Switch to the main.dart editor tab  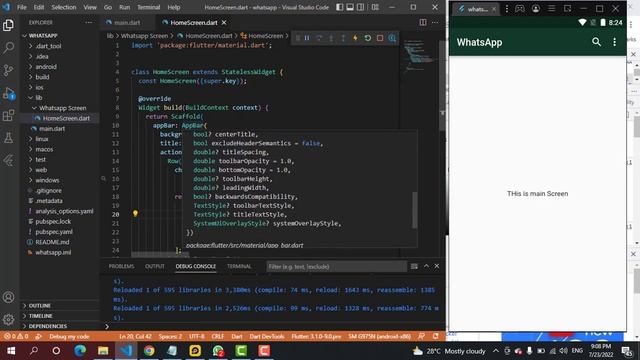[127, 22]
